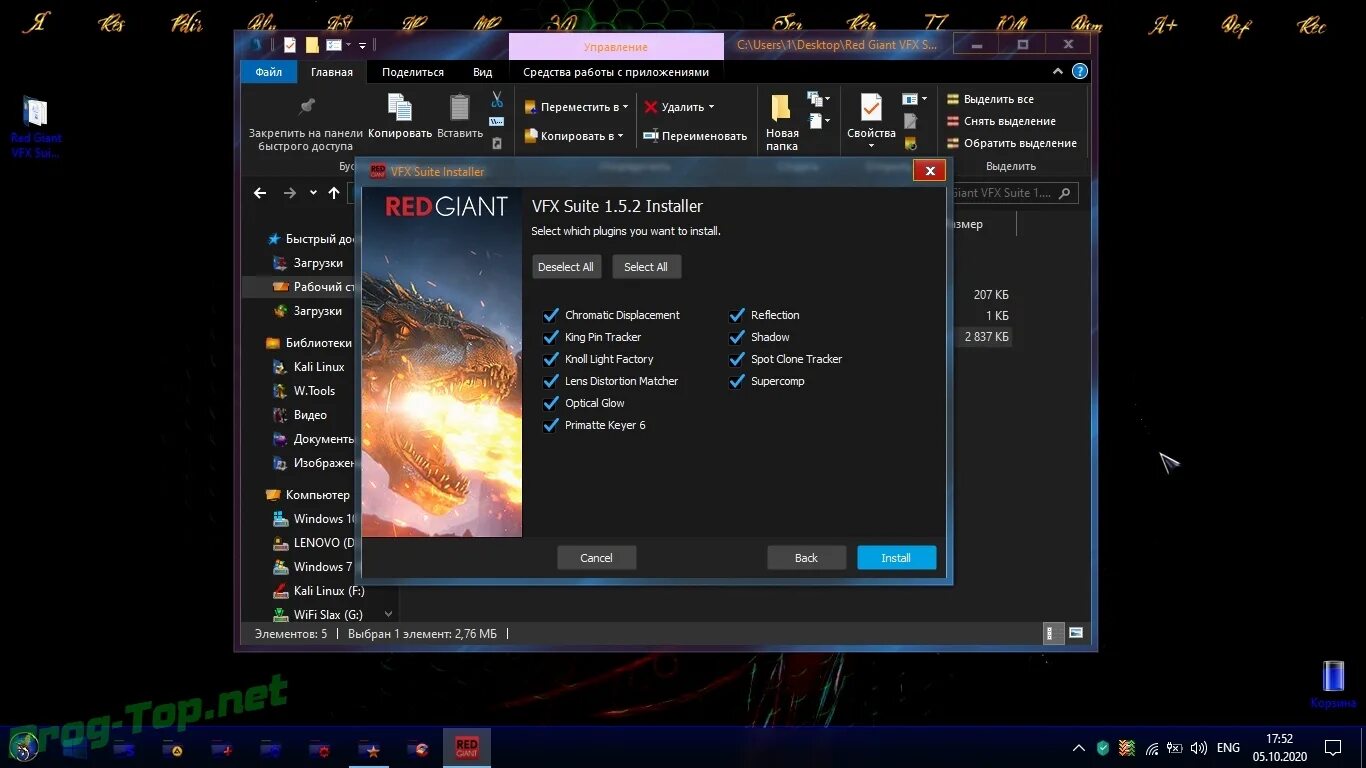1366x768 pixels.
Task: Open the Поделиться ribbon tab
Action: click(x=413, y=72)
